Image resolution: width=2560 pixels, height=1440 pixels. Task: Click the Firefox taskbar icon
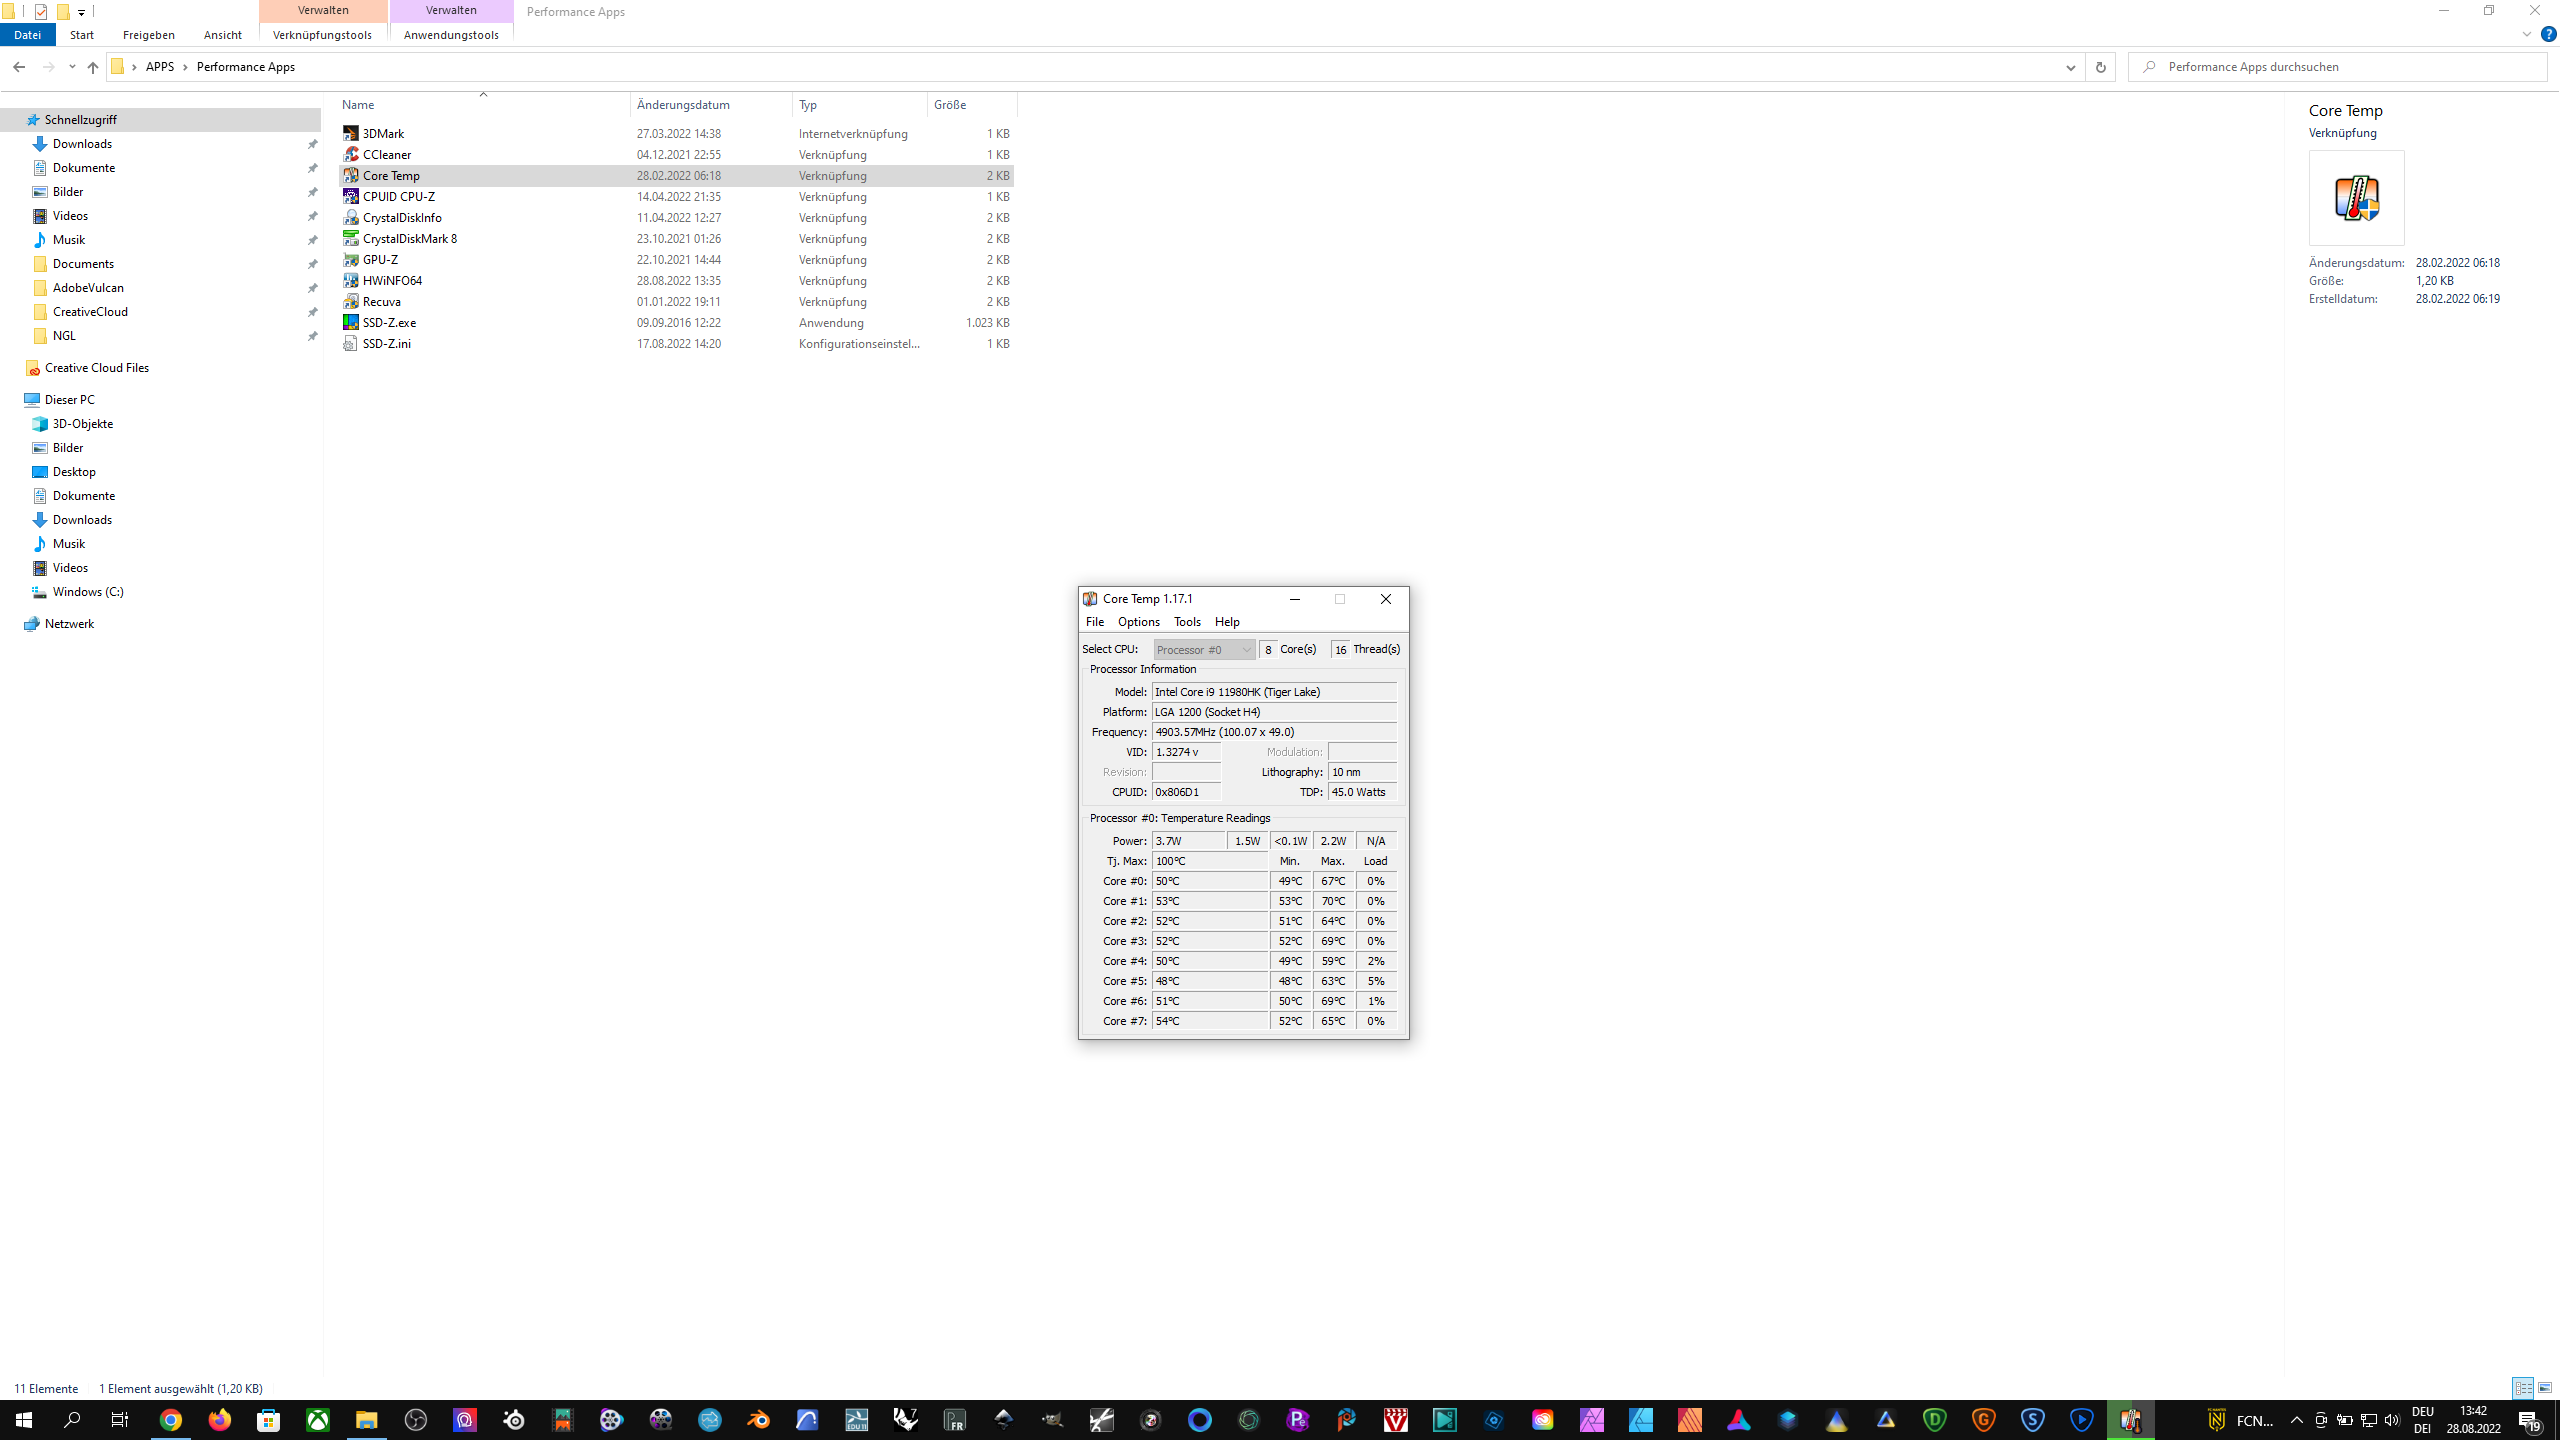pos(220,1420)
